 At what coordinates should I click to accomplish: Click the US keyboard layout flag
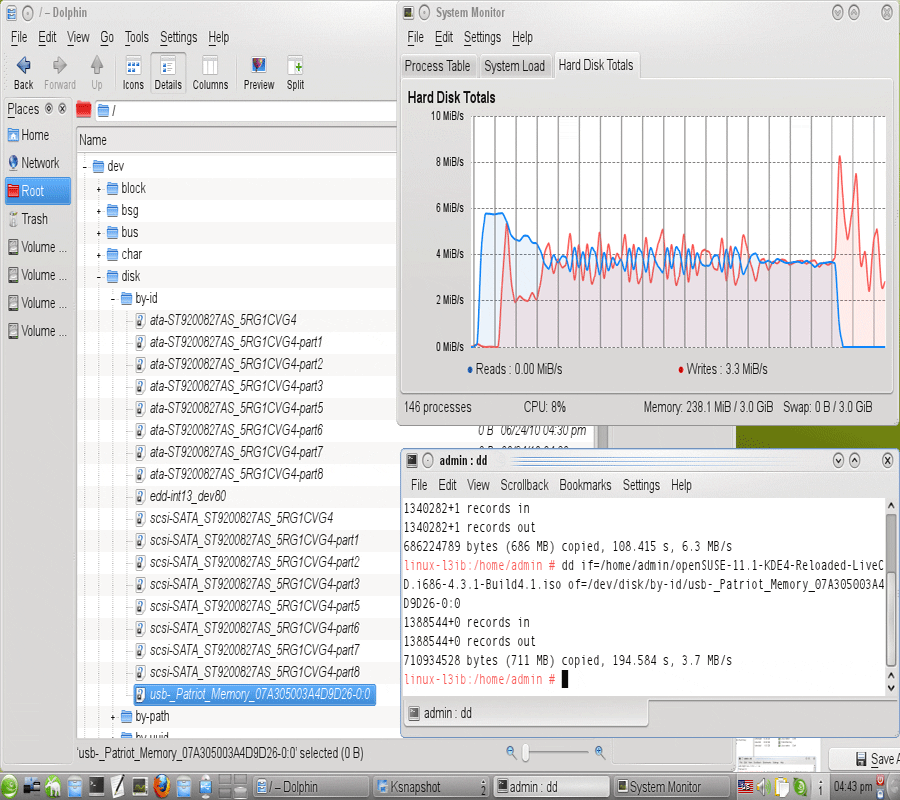tap(745, 787)
